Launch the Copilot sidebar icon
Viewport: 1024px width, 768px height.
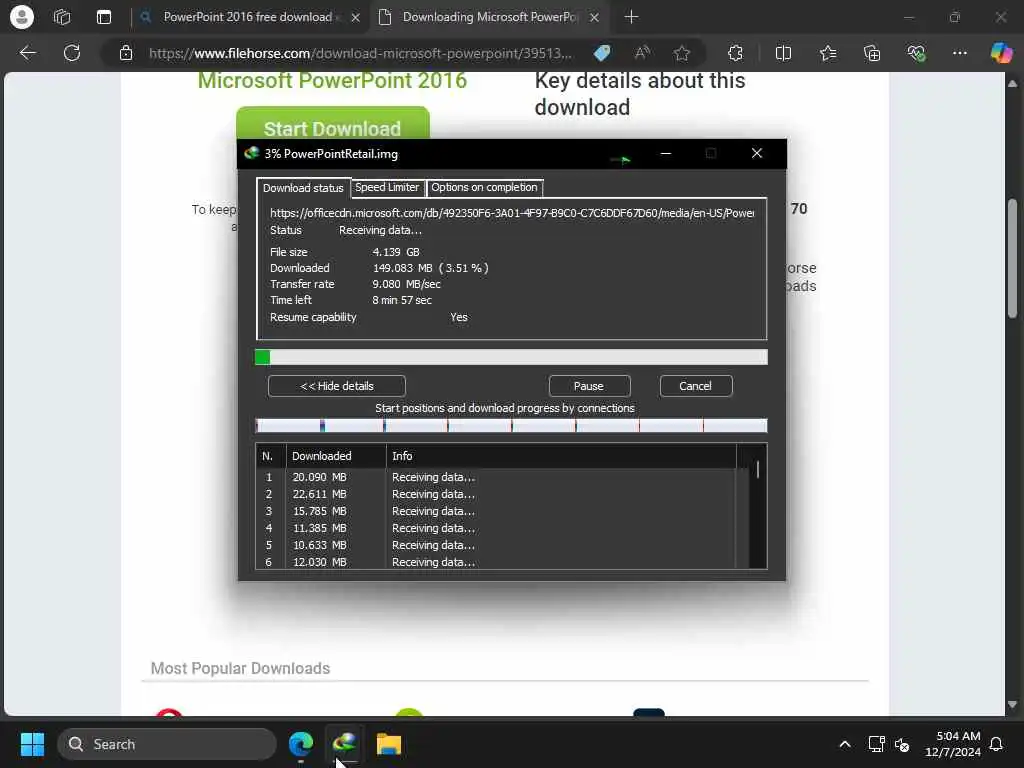coord(1001,53)
